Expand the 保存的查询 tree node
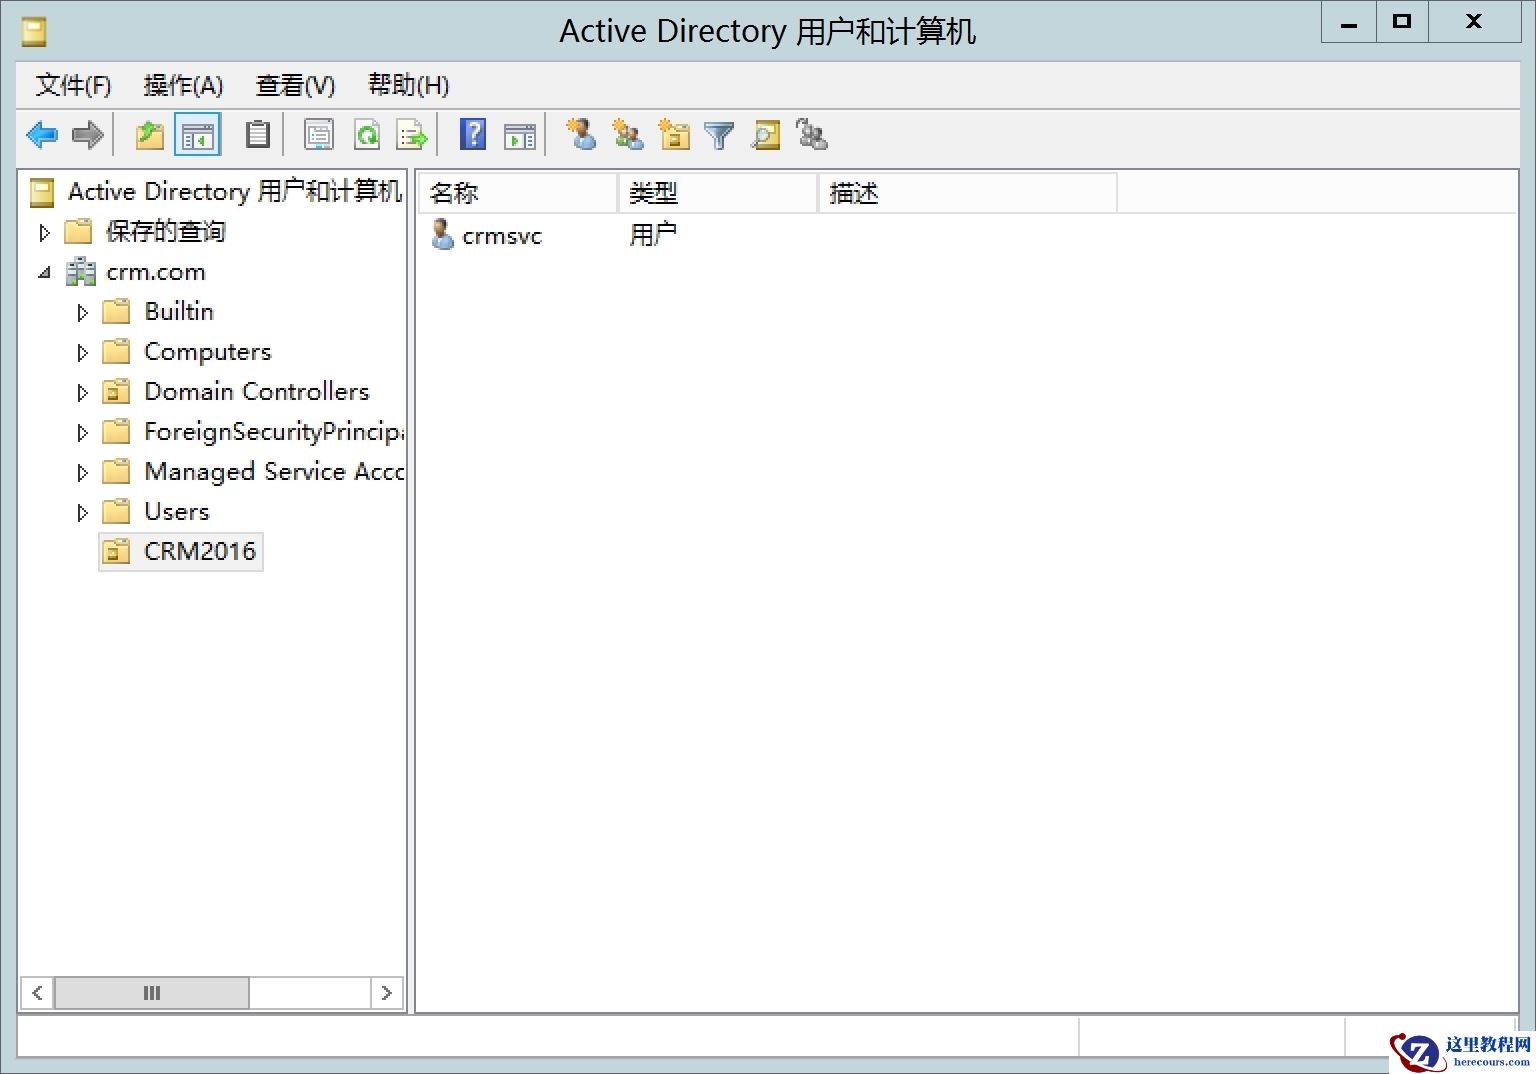1536x1074 pixels. tap(44, 231)
